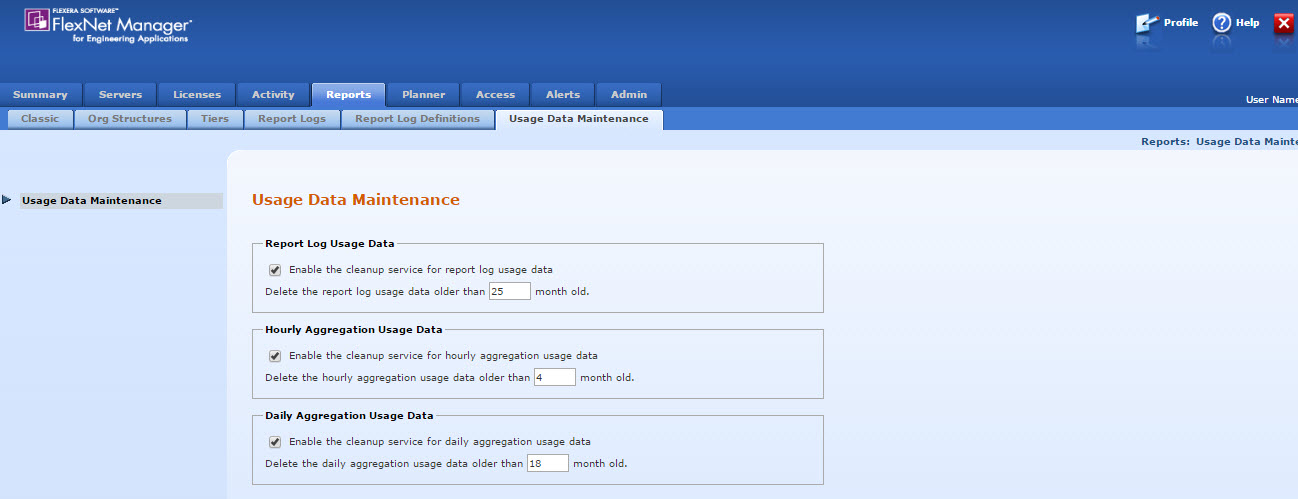Click the Profile icon in the header
The height and width of the screenshot is (499, 1298).
tap(1147, 24)
